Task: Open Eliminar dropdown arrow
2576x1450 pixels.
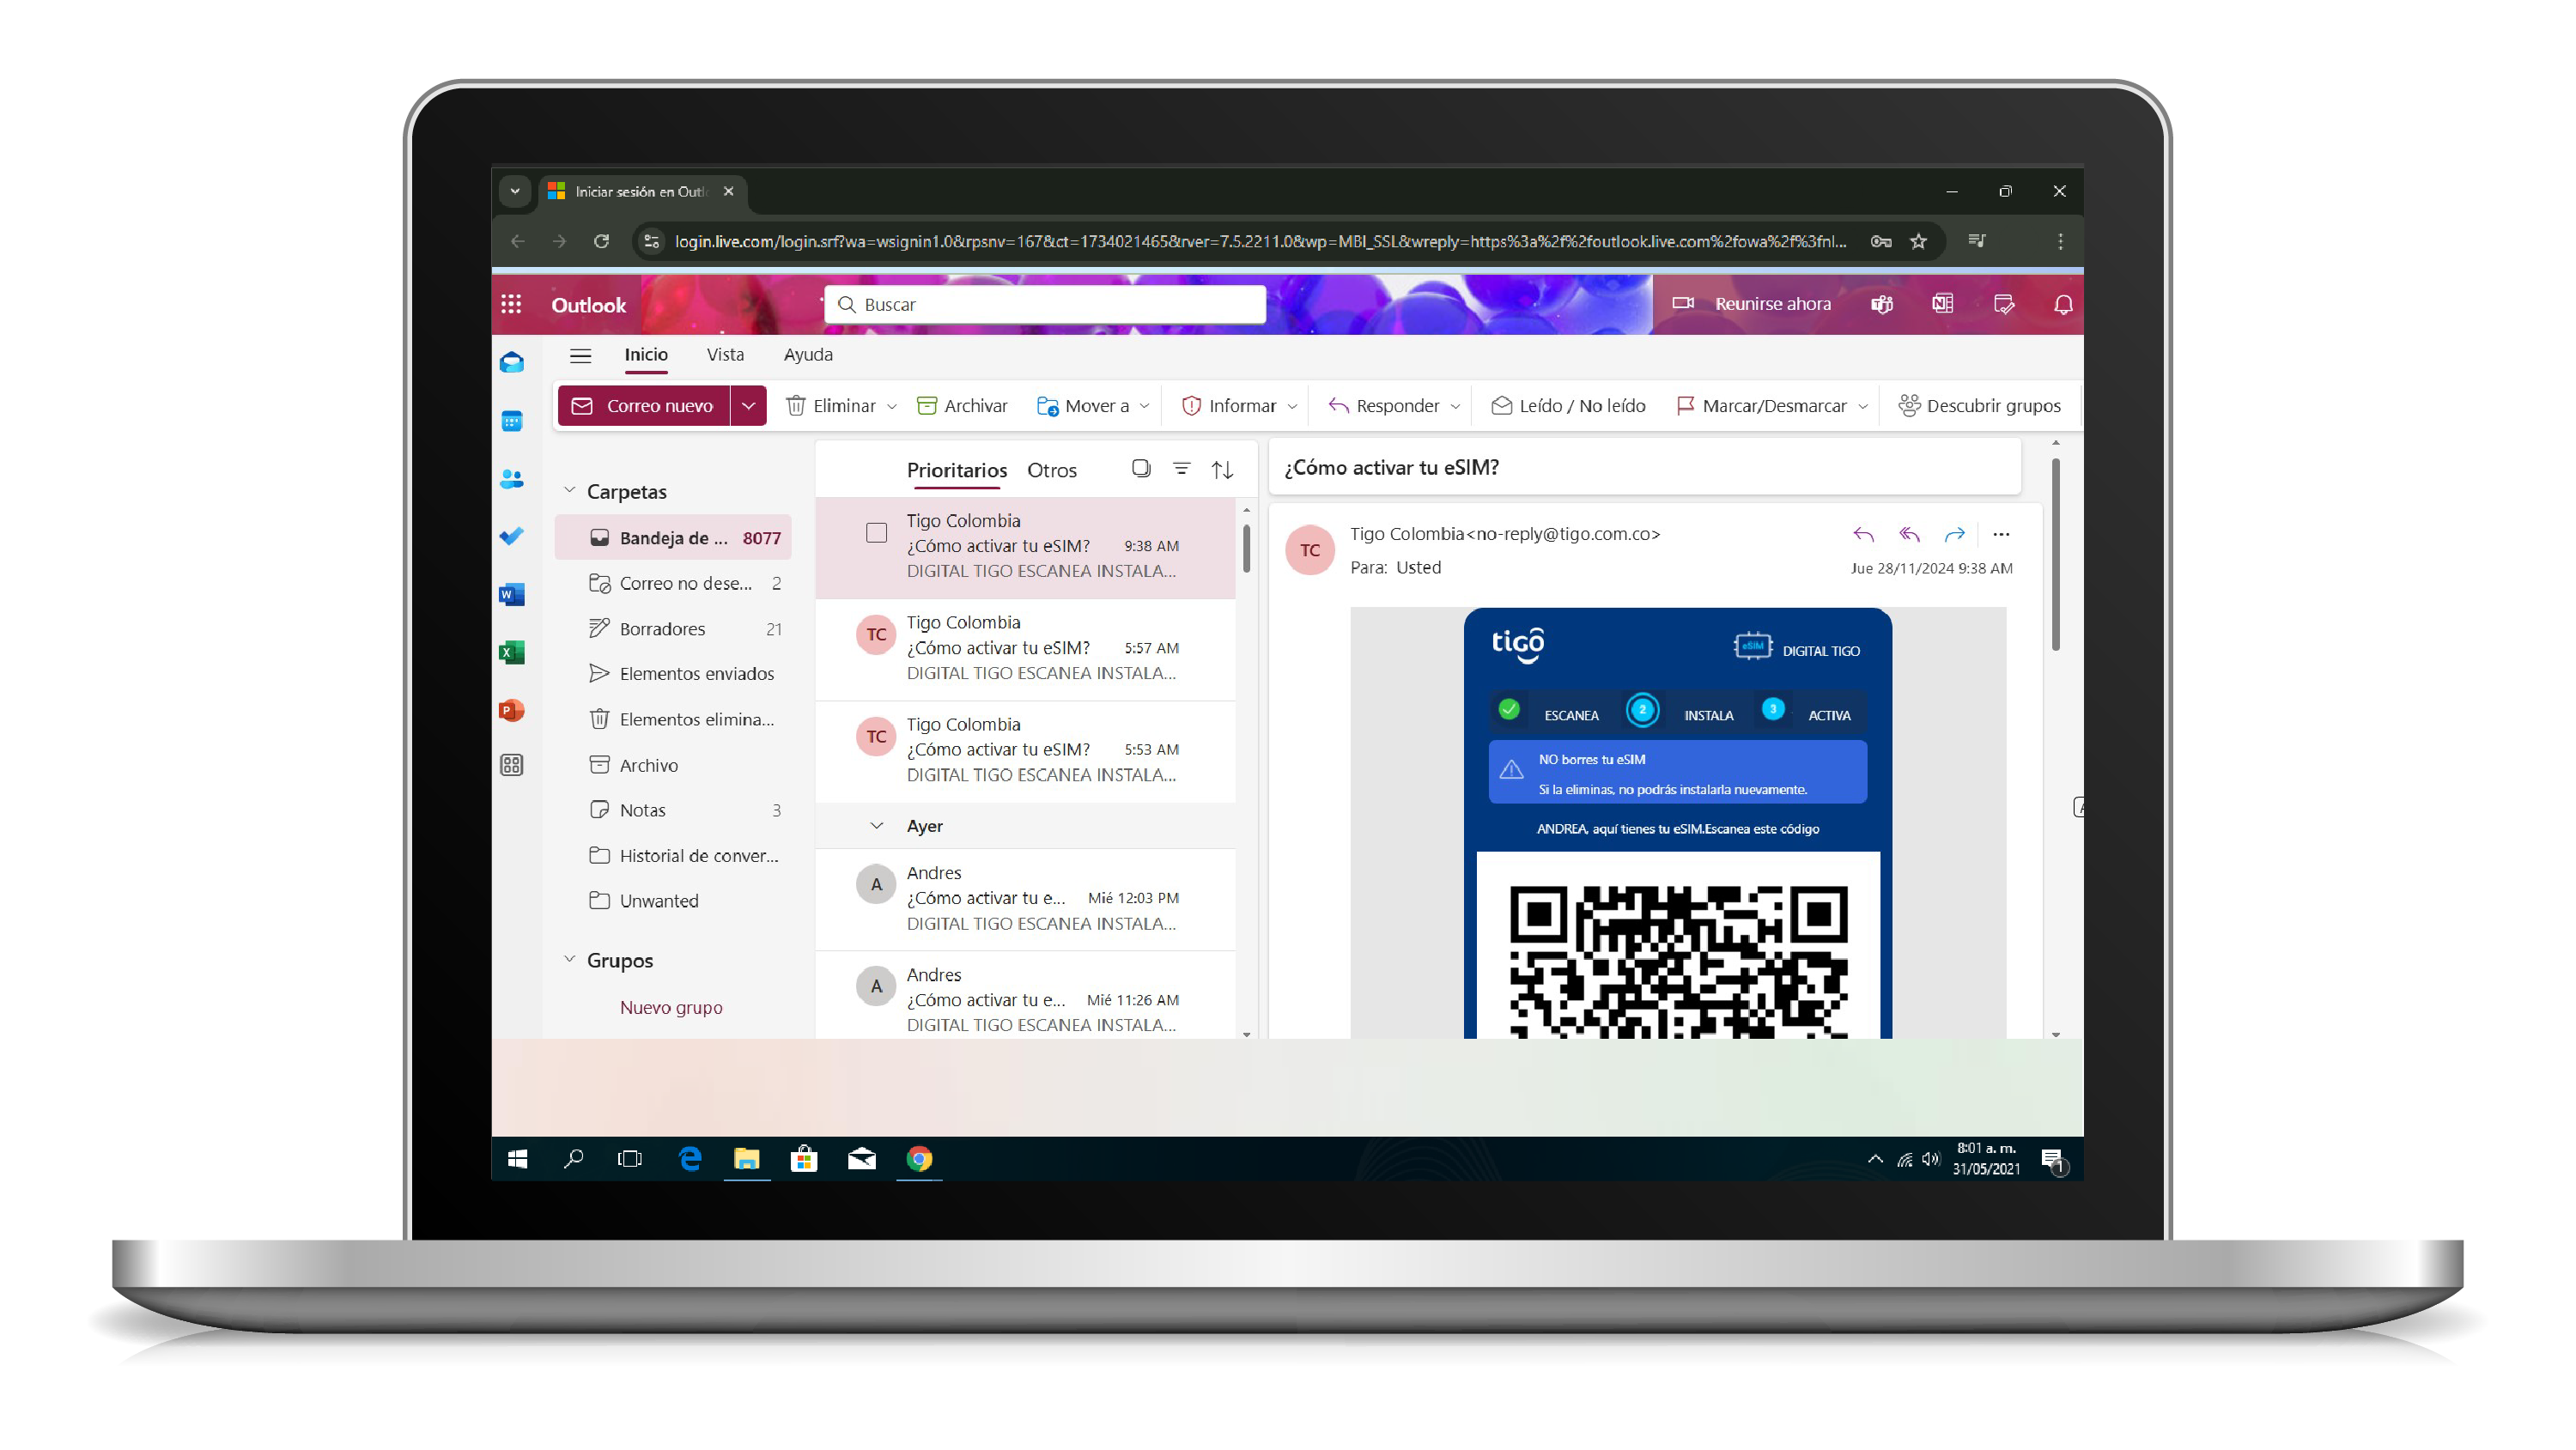Action: pyautogui.click(x=892, y=406)
